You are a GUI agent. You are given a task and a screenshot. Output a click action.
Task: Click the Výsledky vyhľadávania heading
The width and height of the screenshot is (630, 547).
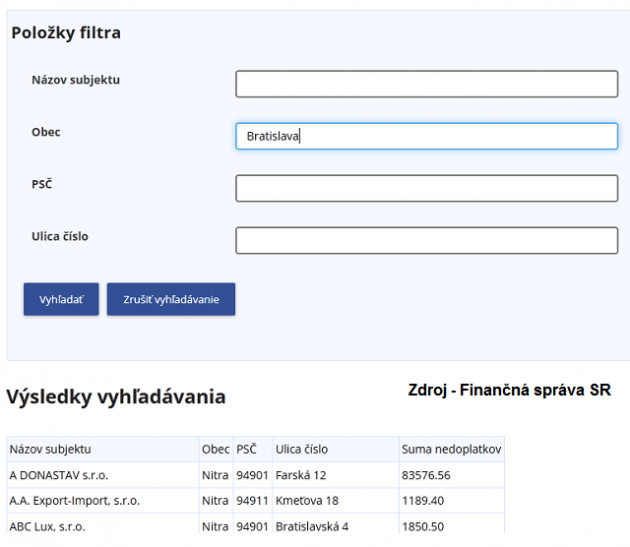pos(116,397)
